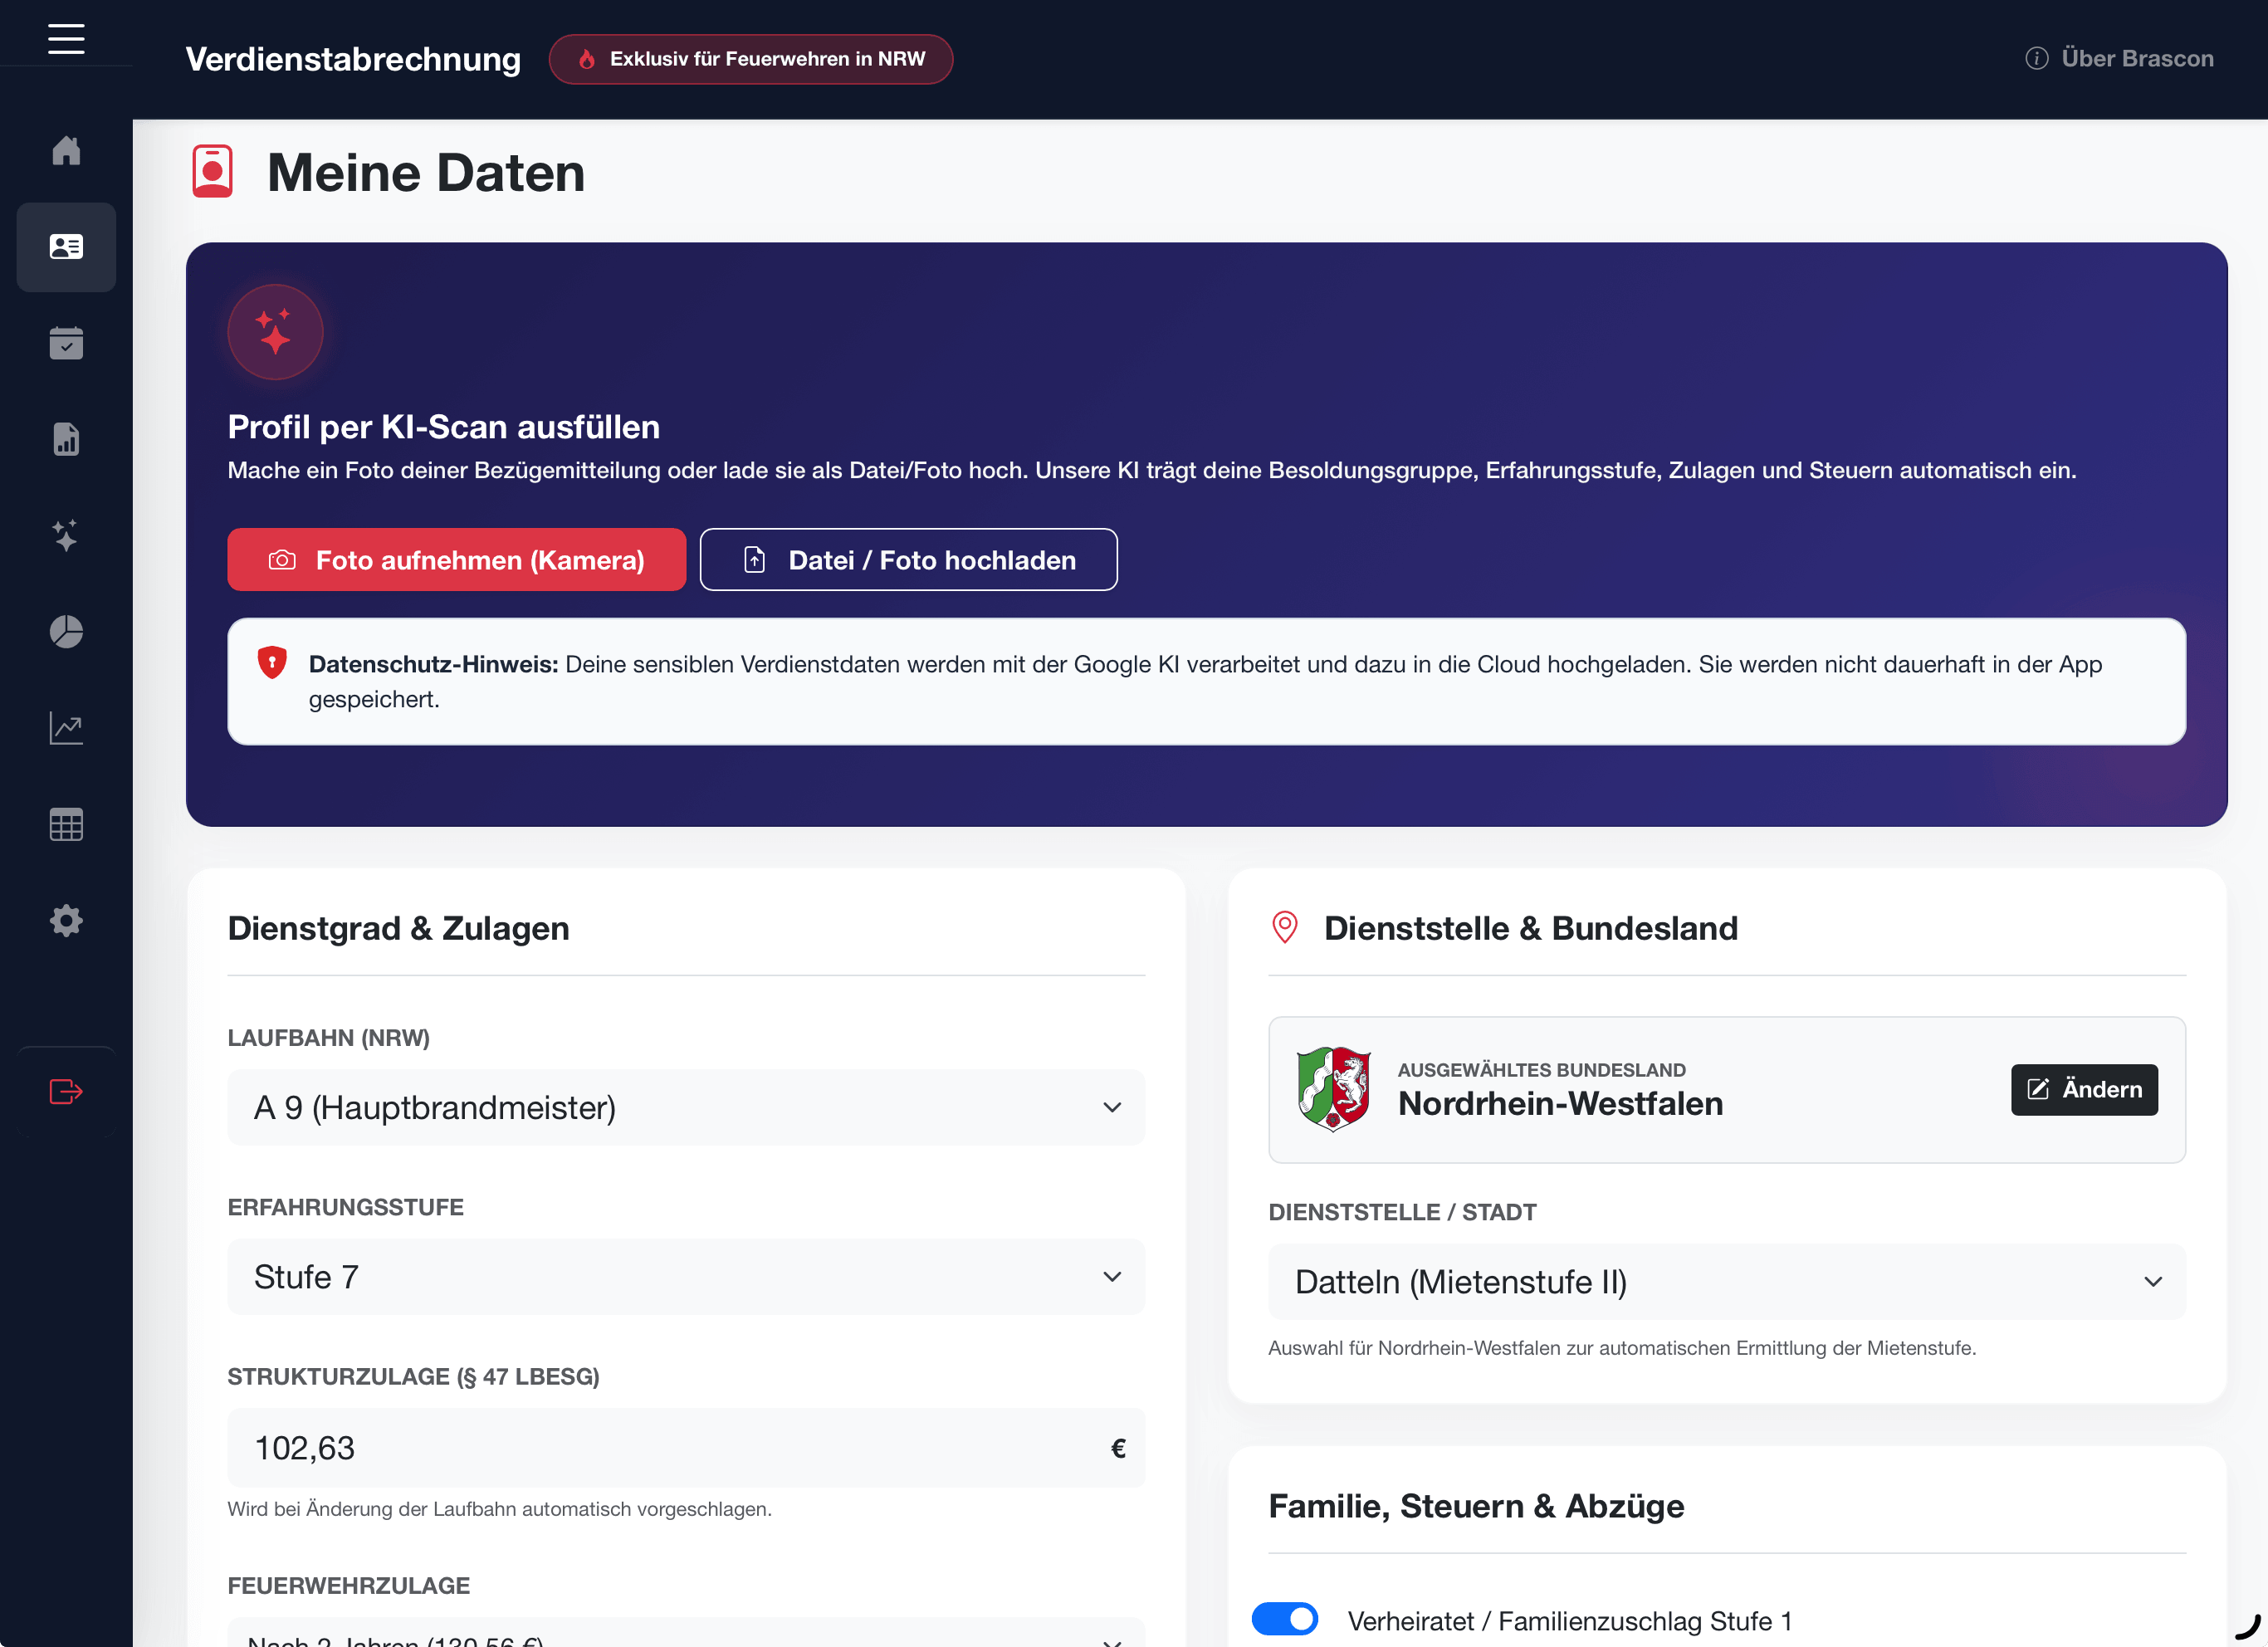Screen dimensions: 2268x1647
Task: Open the pie chart sidebar icon
Action: click(66, 632)
